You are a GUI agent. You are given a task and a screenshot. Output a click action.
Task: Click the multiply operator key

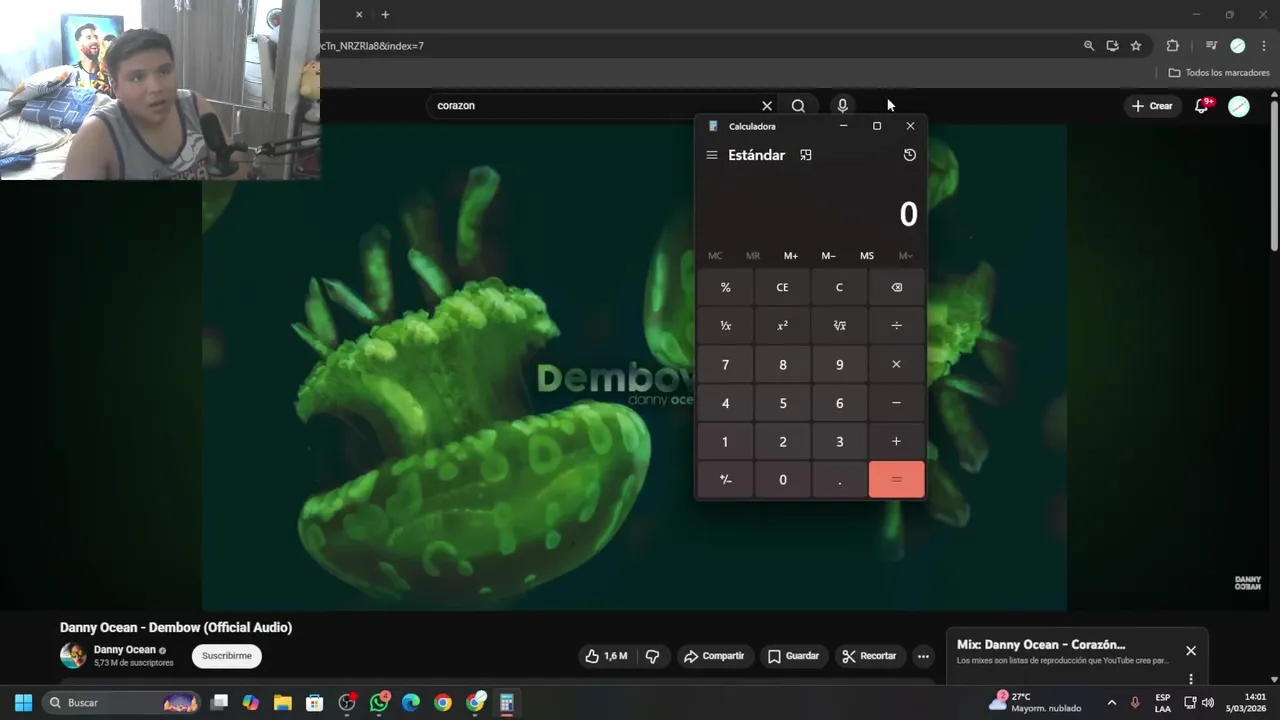pyautogui.click(x=896, y=365)
